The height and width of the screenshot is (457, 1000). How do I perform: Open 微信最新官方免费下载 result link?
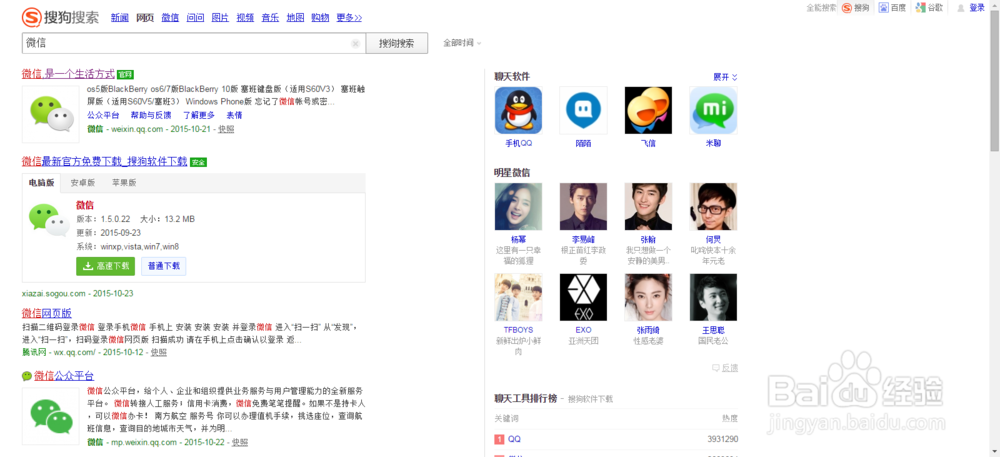[105, 162]
